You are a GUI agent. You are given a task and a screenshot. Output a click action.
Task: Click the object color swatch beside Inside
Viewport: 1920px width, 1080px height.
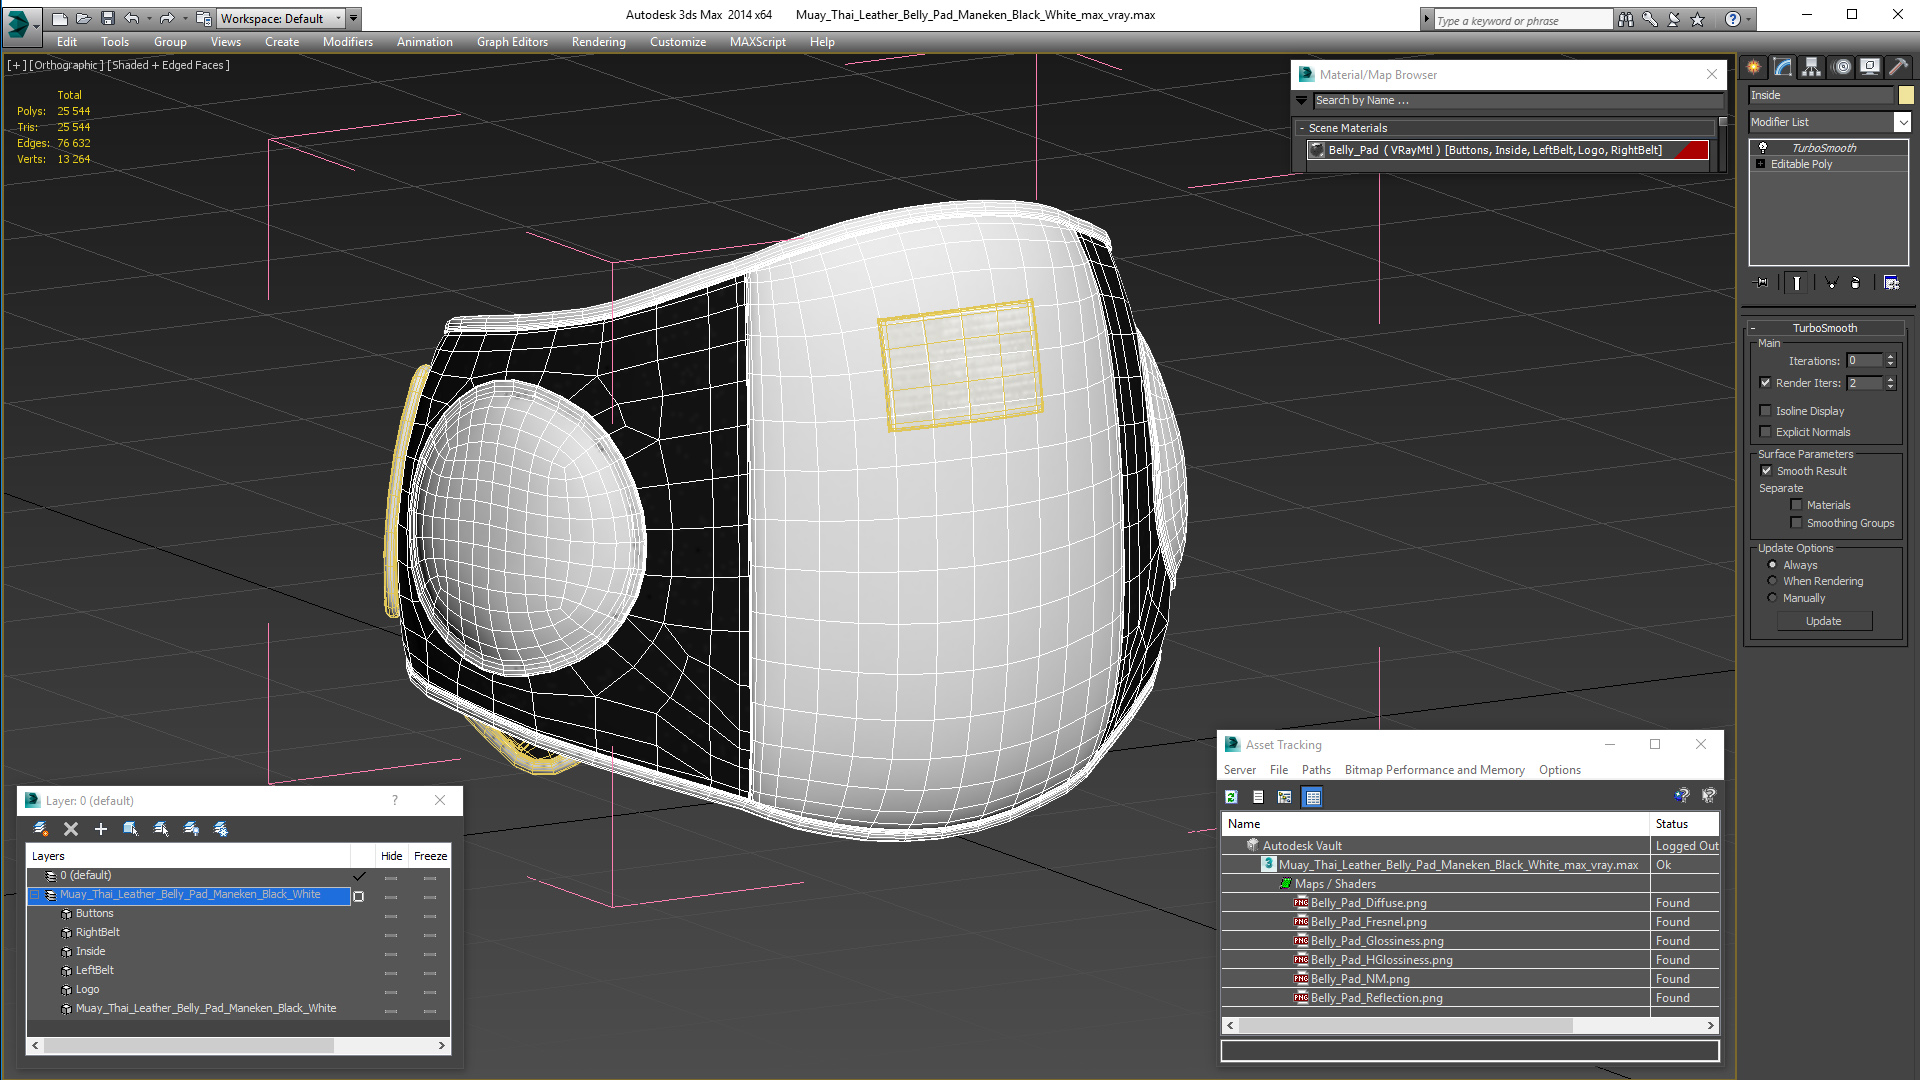(1906, 95)
